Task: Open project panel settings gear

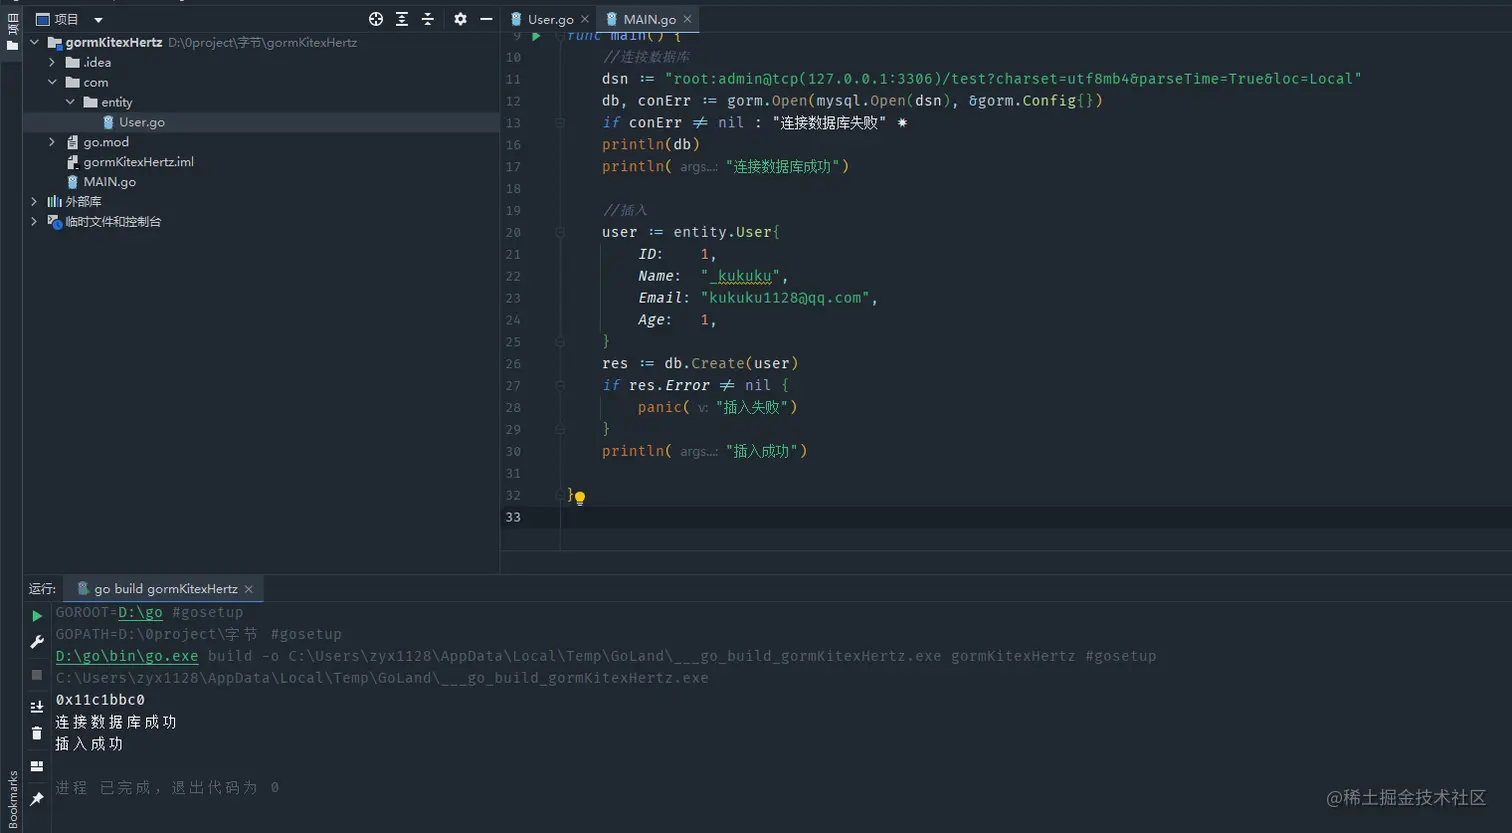Action: point(460,19)
